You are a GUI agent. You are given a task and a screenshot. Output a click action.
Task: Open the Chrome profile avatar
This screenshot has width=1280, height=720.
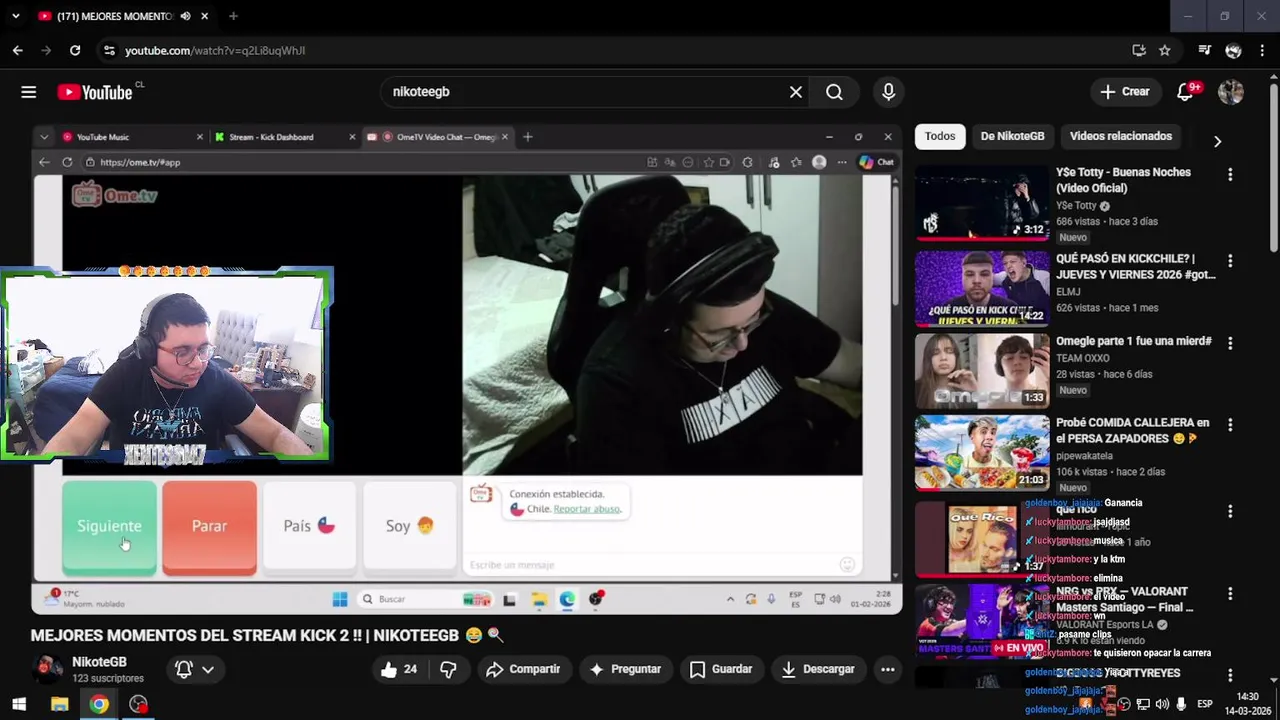[1233, 50]
